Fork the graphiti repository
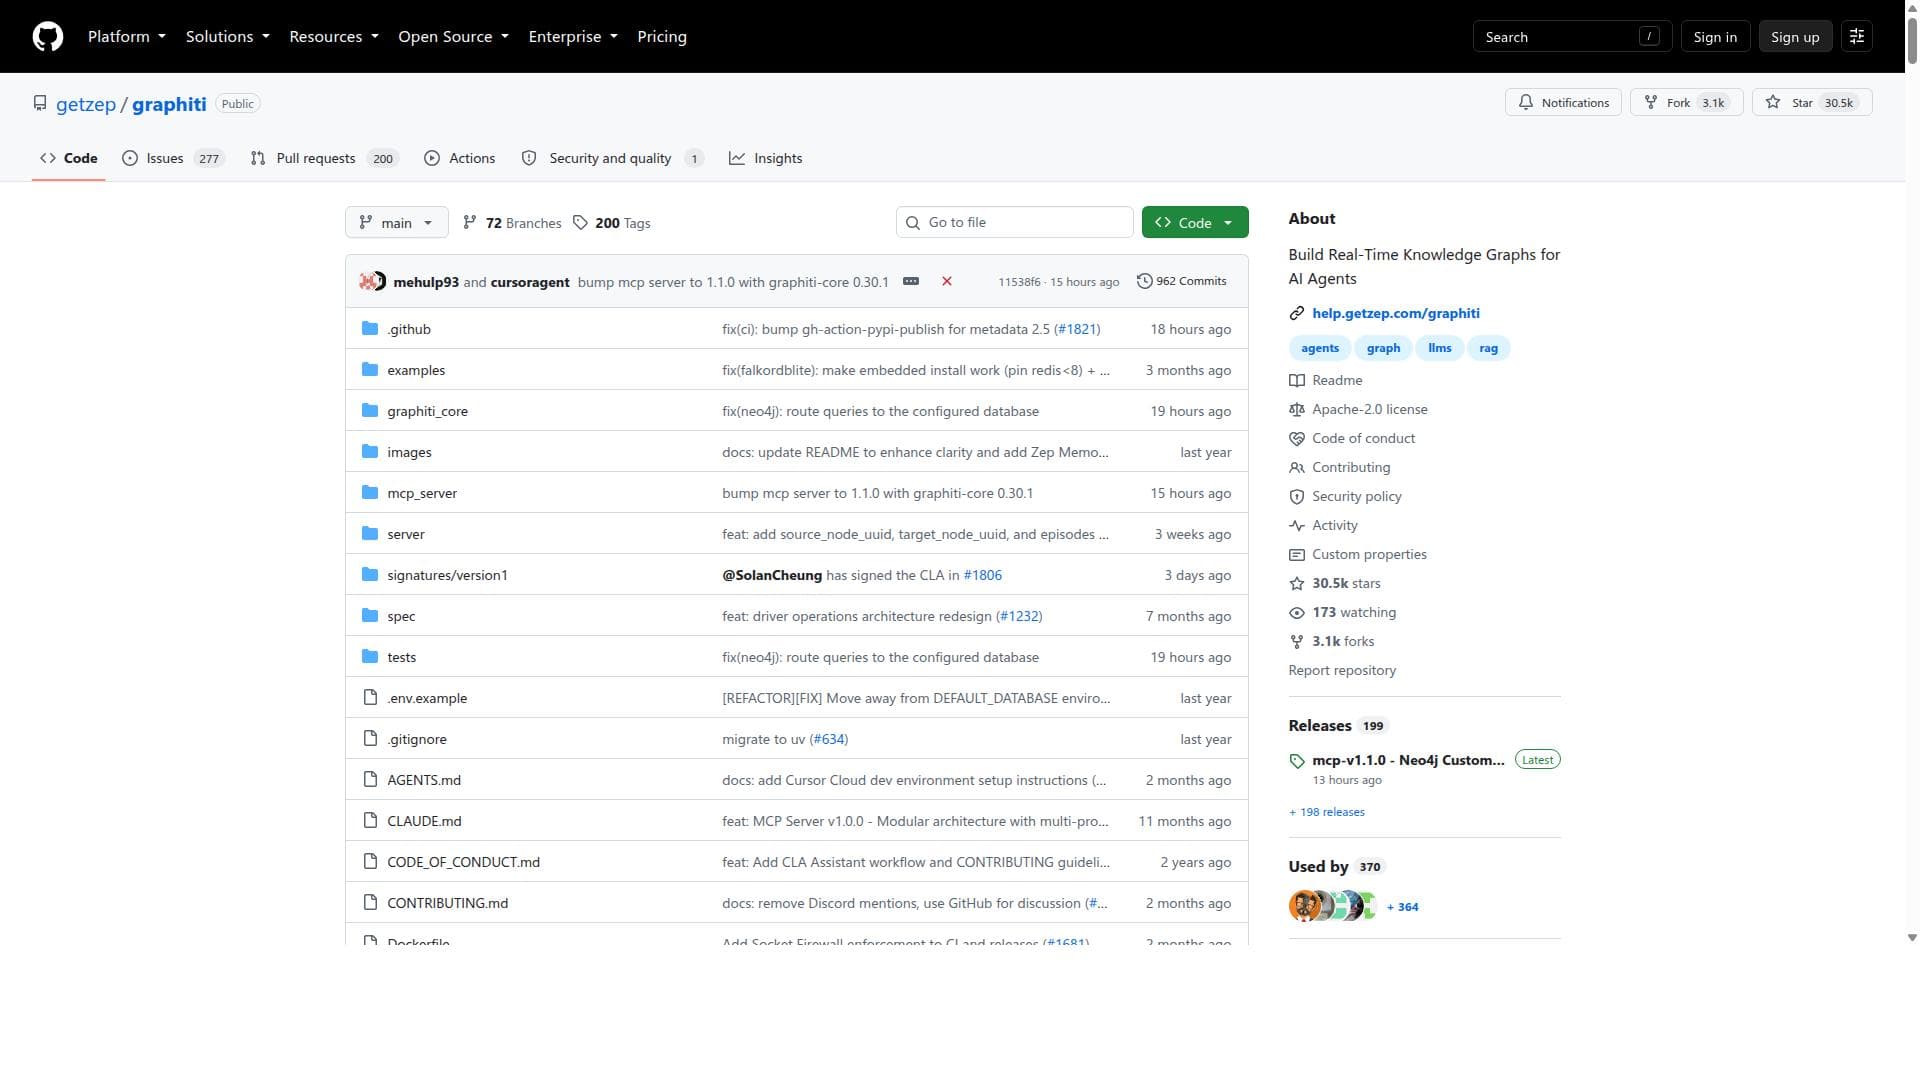The width and height of the screenshot is (1920, 1080). coord(1686,103)
